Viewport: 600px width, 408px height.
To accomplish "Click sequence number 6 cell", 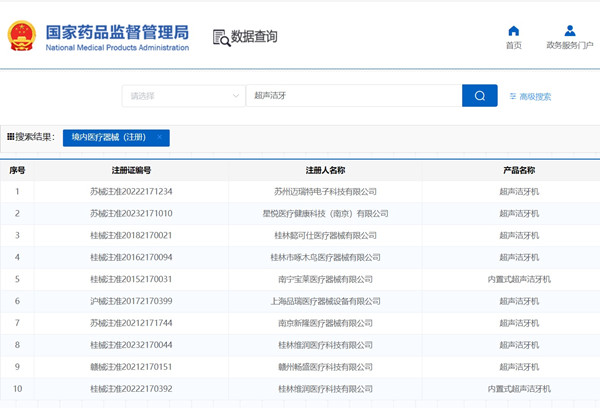I will coord(17,301).
